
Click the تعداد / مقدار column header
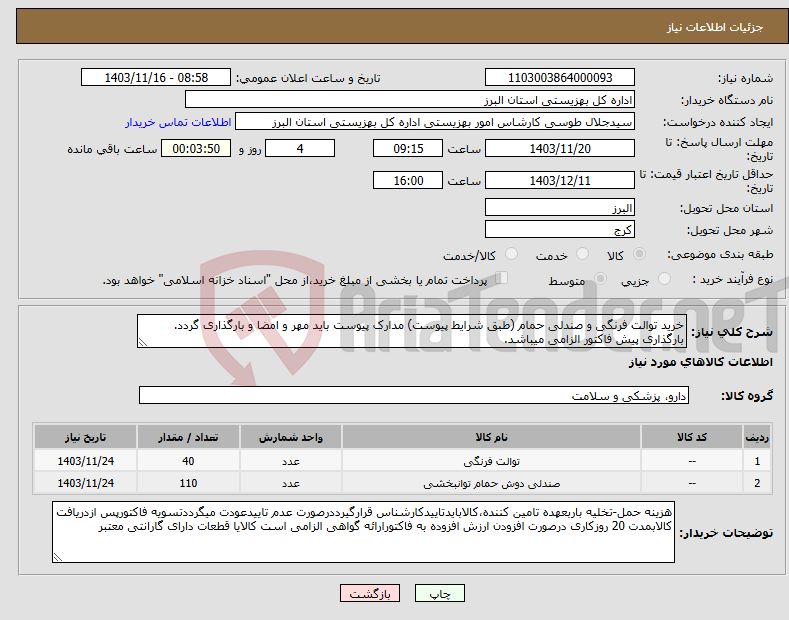(x=188, y=437)
